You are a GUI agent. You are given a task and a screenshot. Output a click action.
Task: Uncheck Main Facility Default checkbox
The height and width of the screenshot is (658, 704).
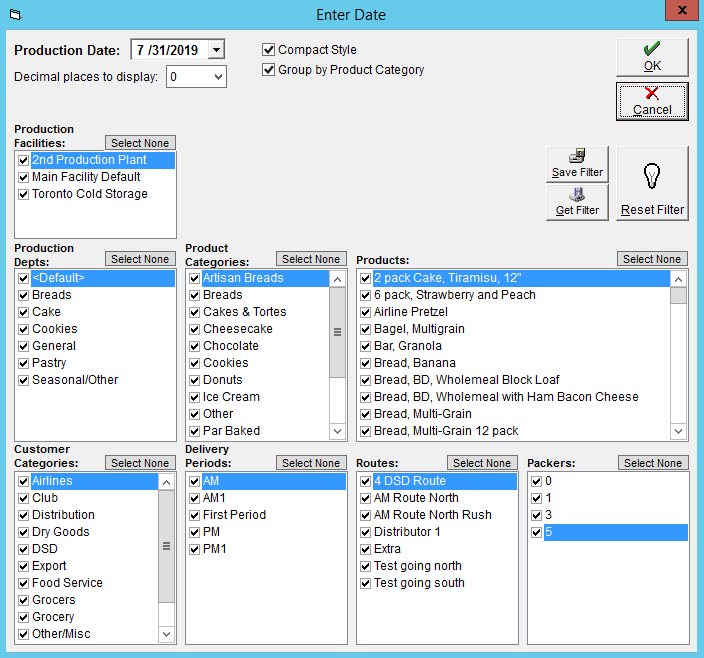pyautogui.click(x=24, y=177)
